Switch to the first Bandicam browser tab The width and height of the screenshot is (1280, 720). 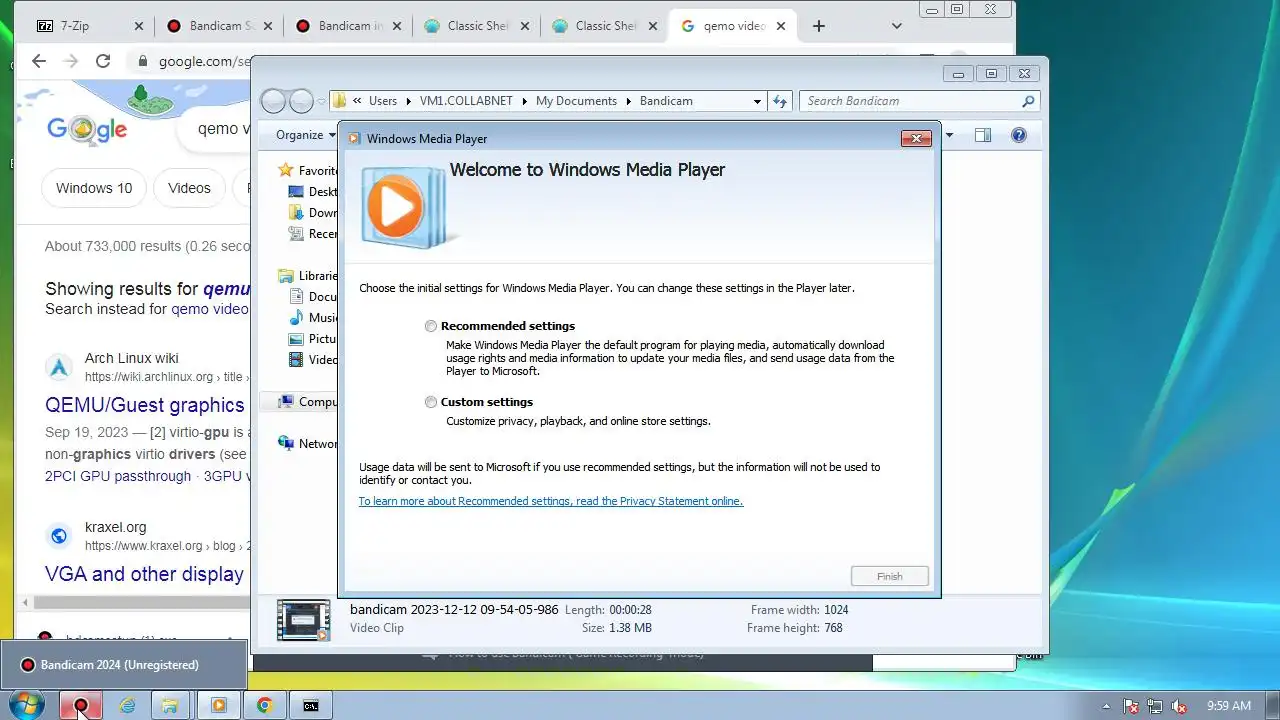(x=219, y=26)
